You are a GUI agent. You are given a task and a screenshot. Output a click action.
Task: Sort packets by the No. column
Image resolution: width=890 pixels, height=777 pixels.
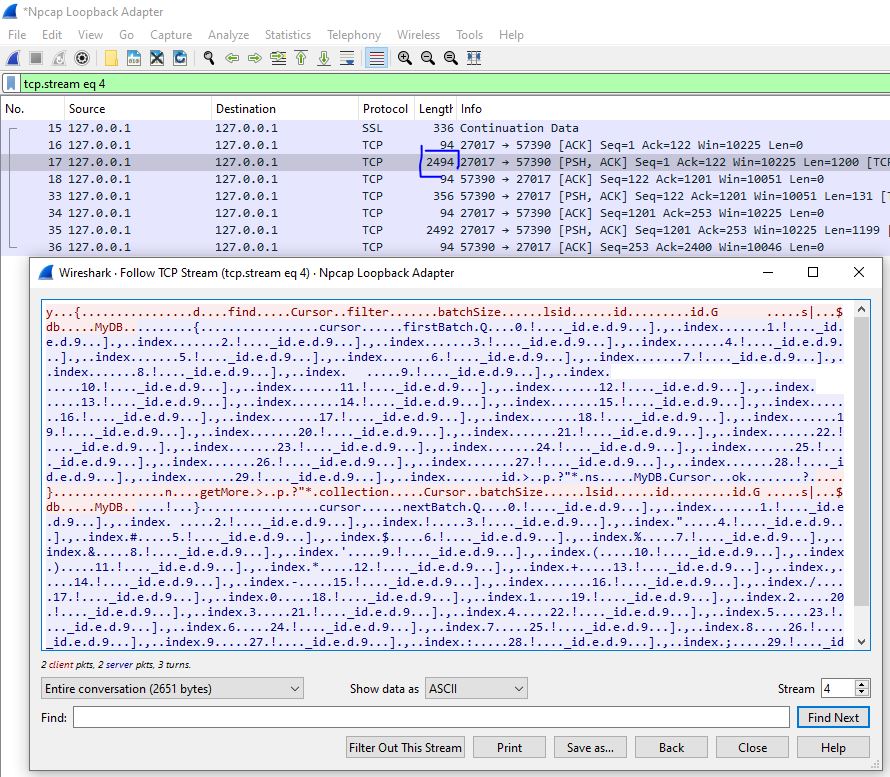coord(32,108)
